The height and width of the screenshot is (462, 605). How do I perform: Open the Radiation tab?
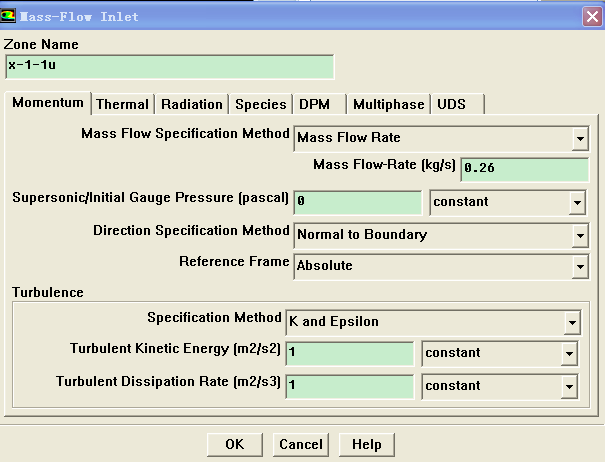tap(191, 104)
